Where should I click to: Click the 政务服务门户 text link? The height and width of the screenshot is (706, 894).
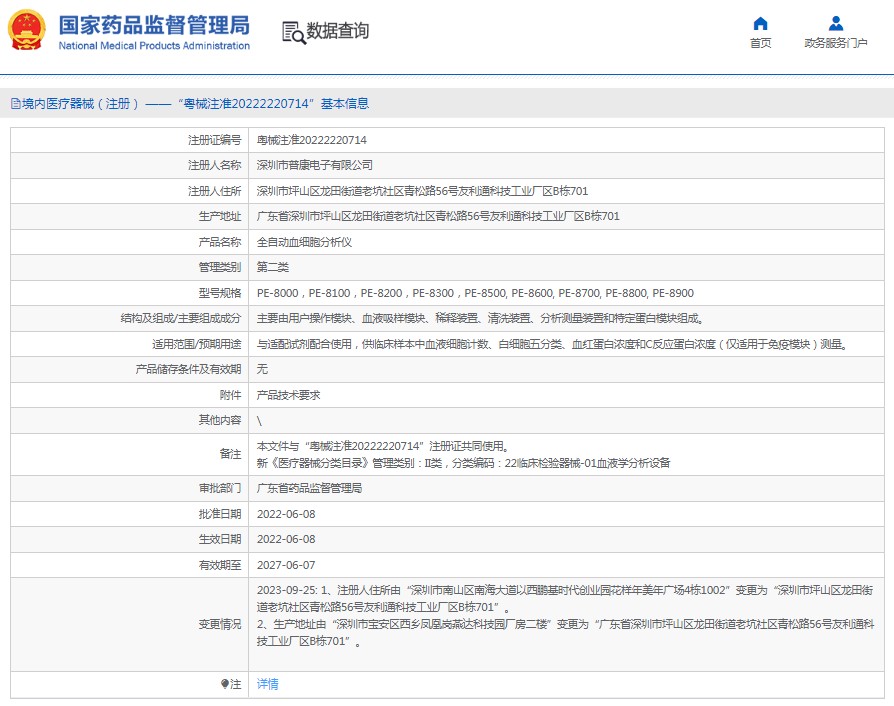[836, 43]
